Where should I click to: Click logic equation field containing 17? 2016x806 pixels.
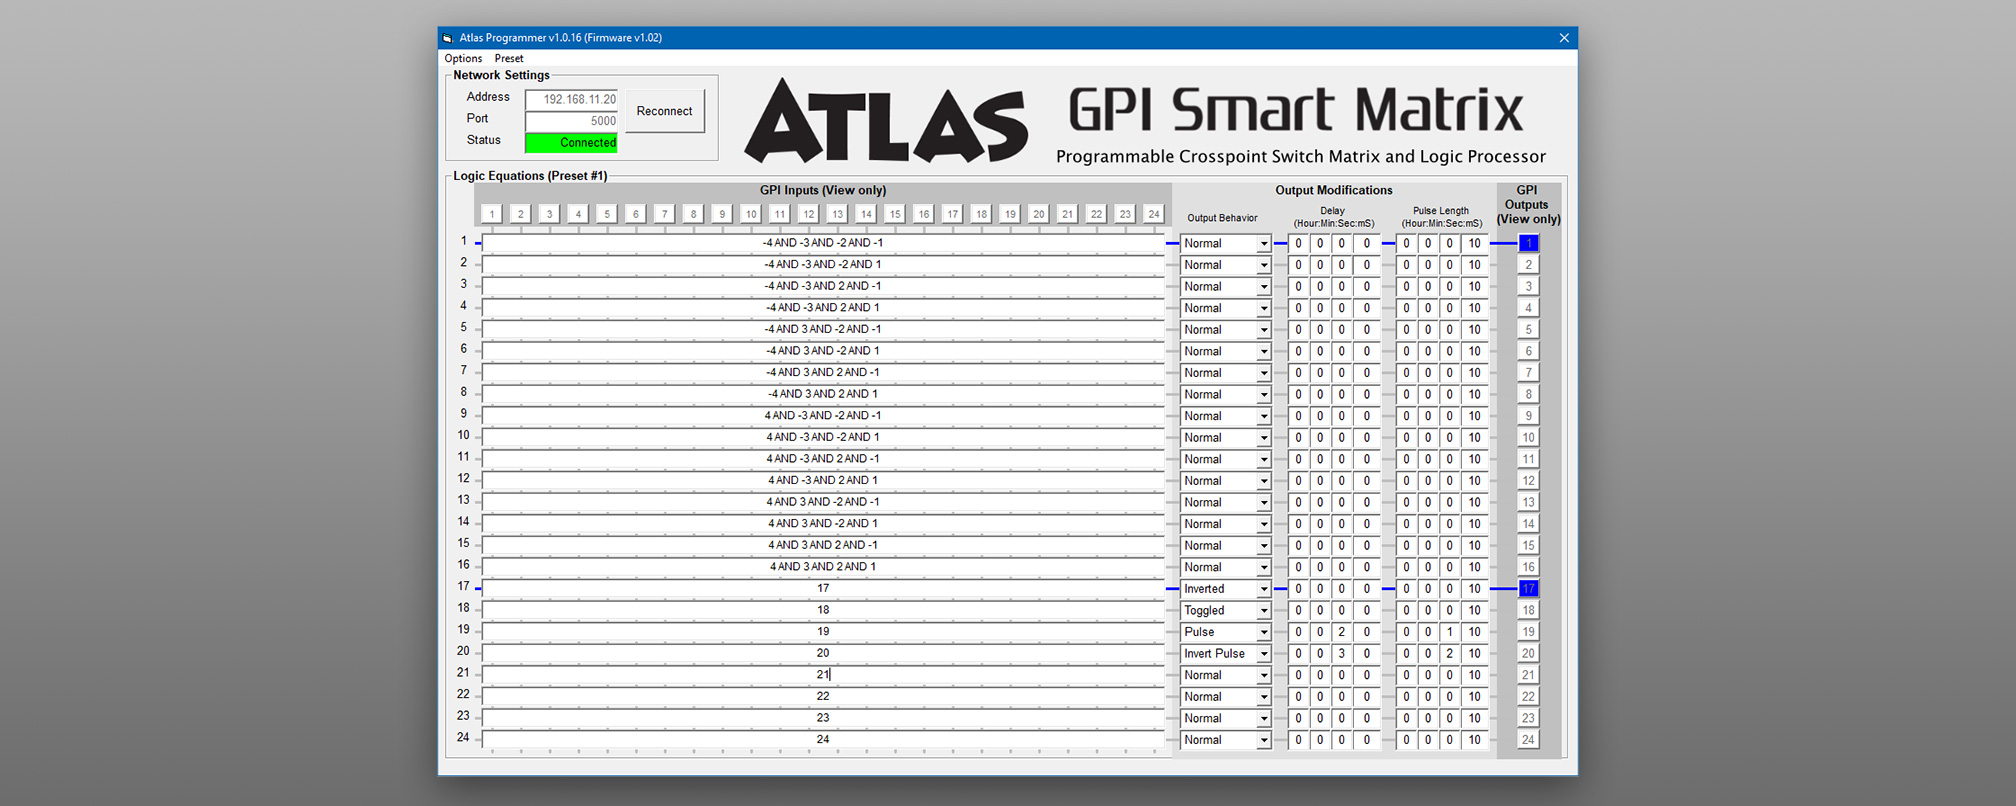point(823,589)
